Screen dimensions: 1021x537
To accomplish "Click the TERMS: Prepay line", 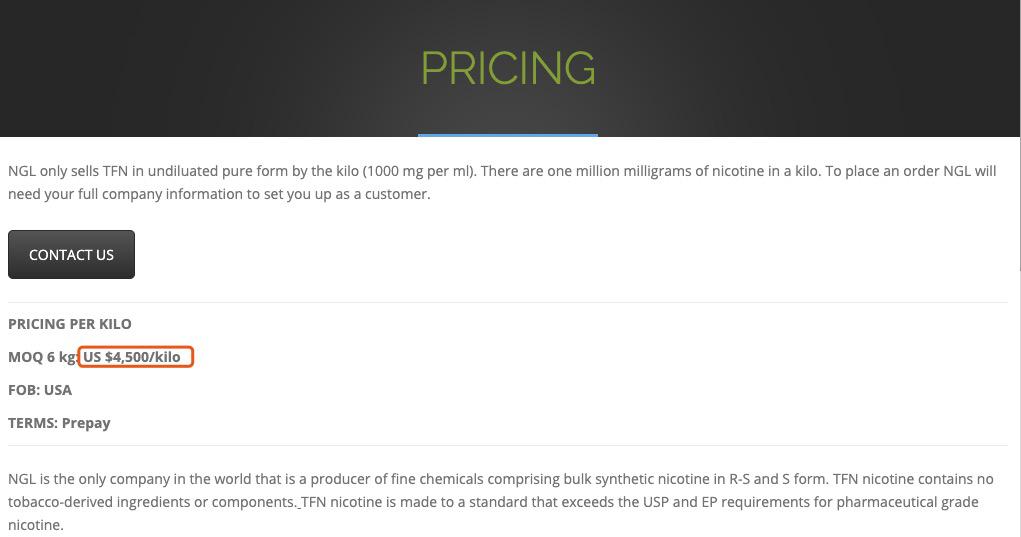I will click(59, 423).
